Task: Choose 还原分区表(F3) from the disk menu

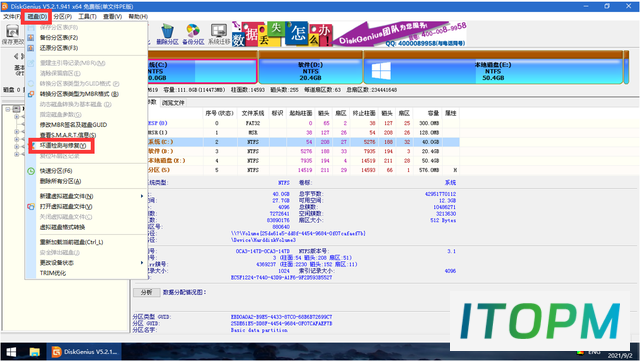Action: point(59,48)
